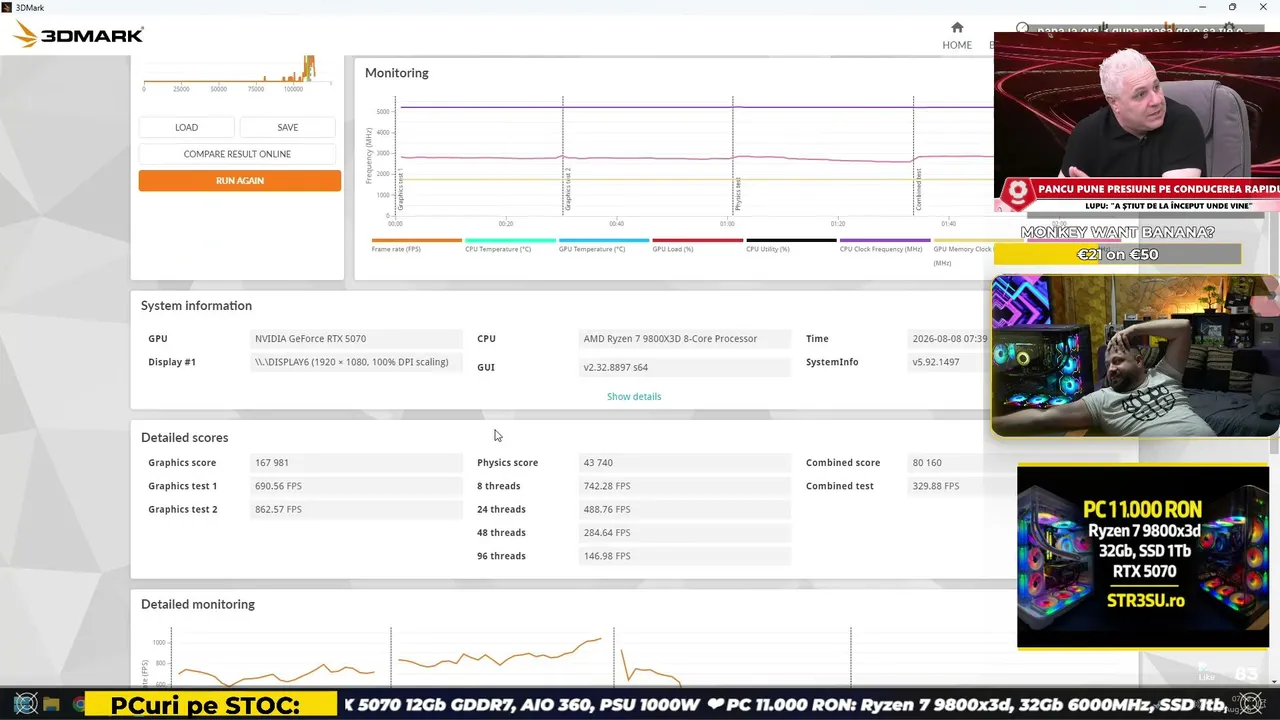Select the NVIDIA GeForce RTX 5070 GPU value

356,339
